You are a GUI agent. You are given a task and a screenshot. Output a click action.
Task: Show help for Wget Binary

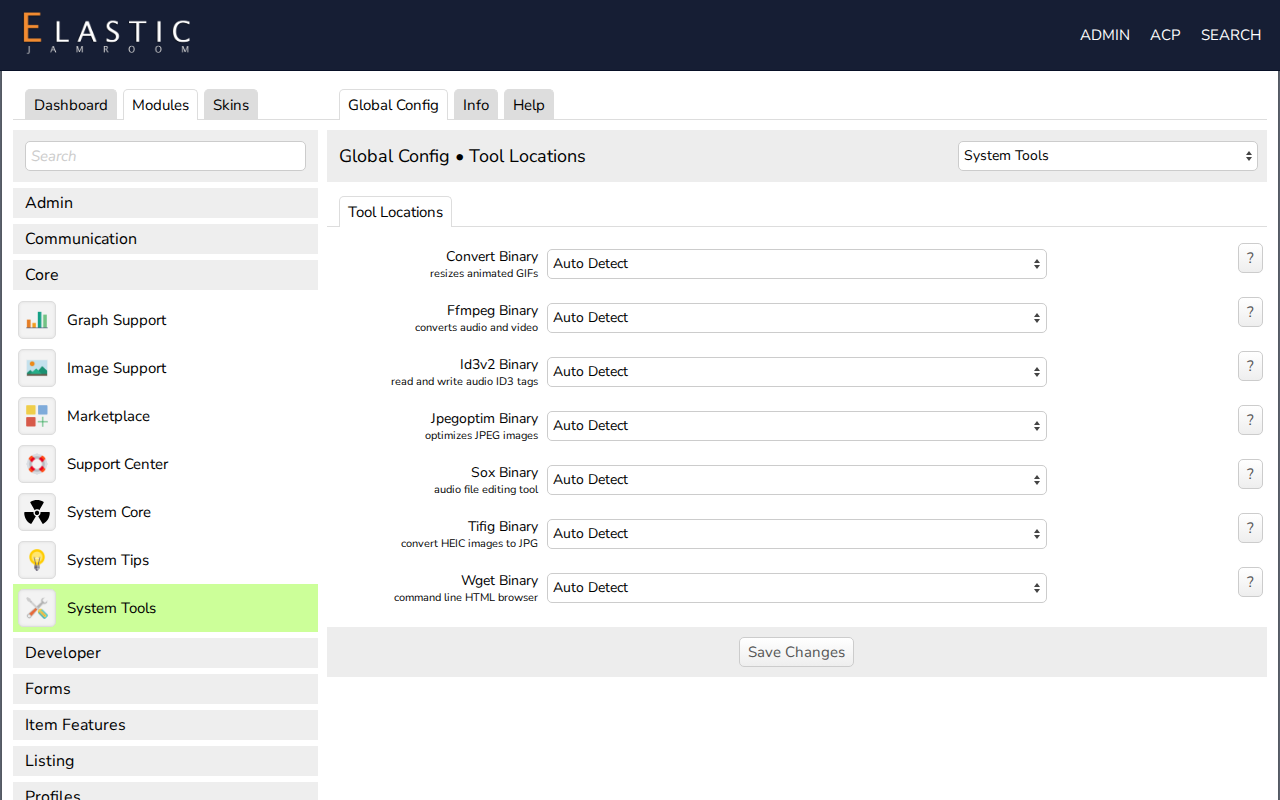pos(1250,582)
